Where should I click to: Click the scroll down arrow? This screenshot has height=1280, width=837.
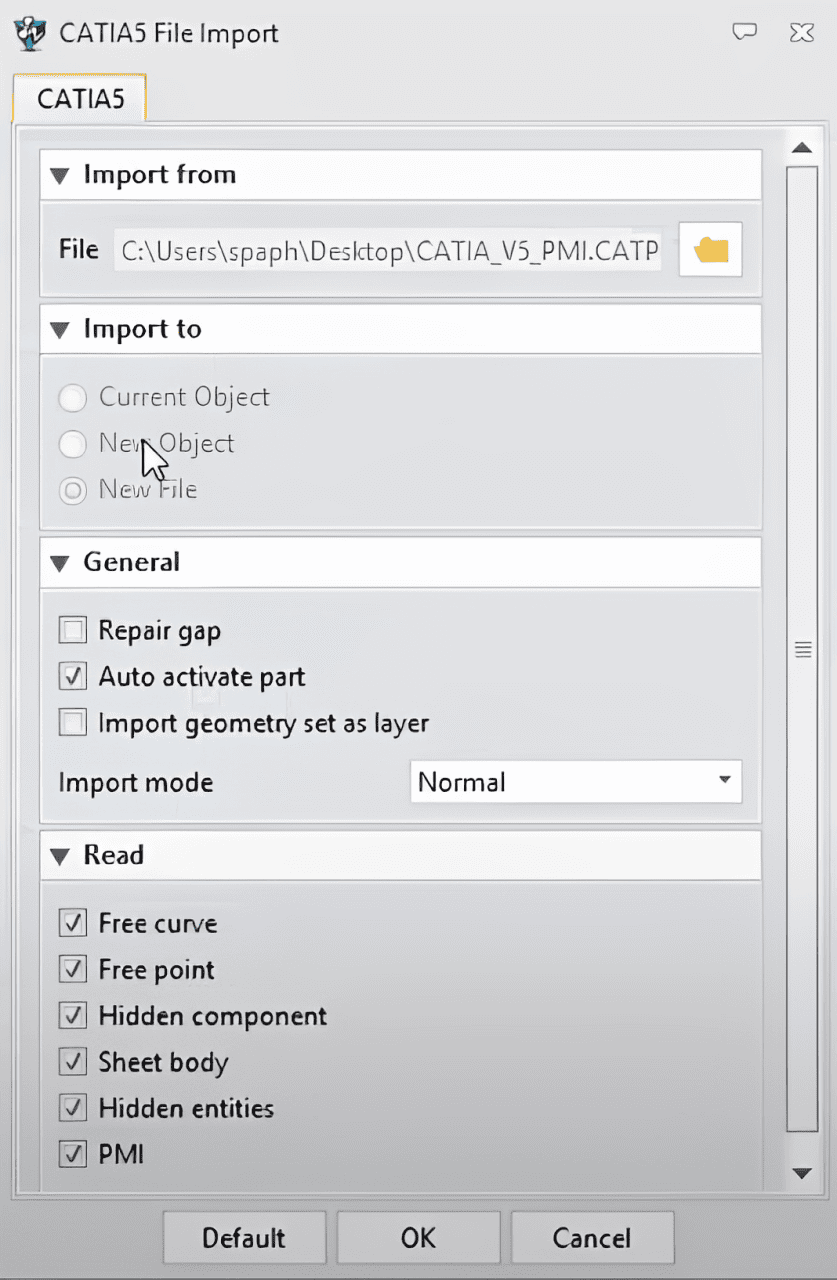click(x=800, y=1172)
